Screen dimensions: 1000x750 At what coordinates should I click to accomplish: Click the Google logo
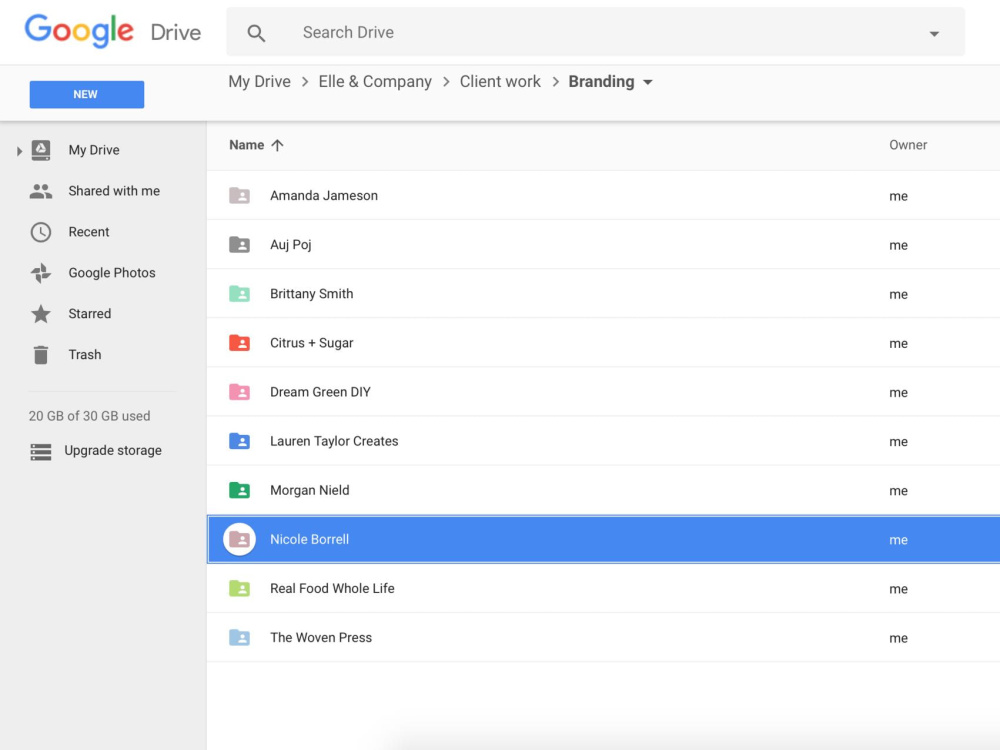(x=79, y=31)
